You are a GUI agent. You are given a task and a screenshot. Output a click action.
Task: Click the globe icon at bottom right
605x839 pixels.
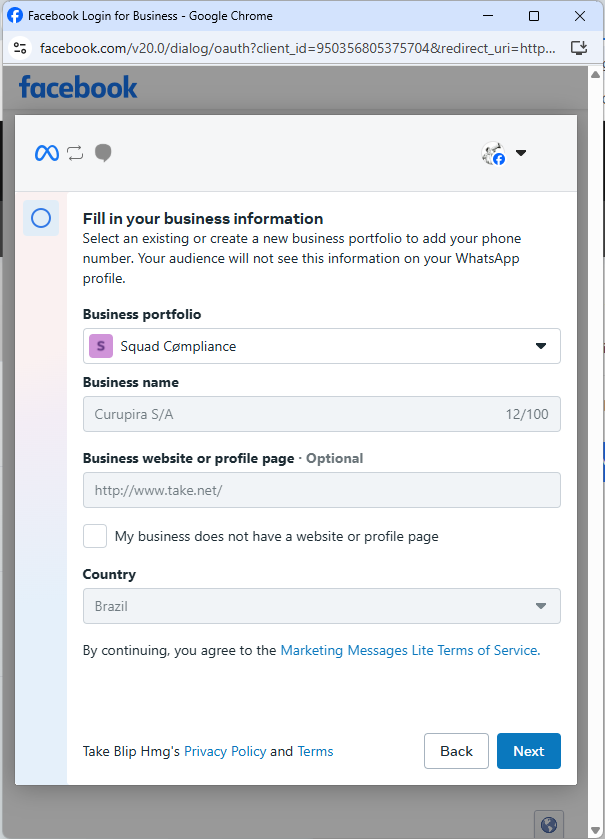click(x=548, y=824)
